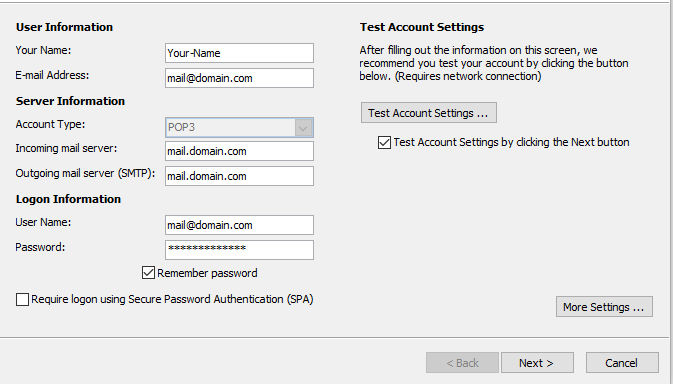Toggle Test Account Settings by clicking Next checkbox
This screenshot has height=384, width=673.
click(384, 142)
